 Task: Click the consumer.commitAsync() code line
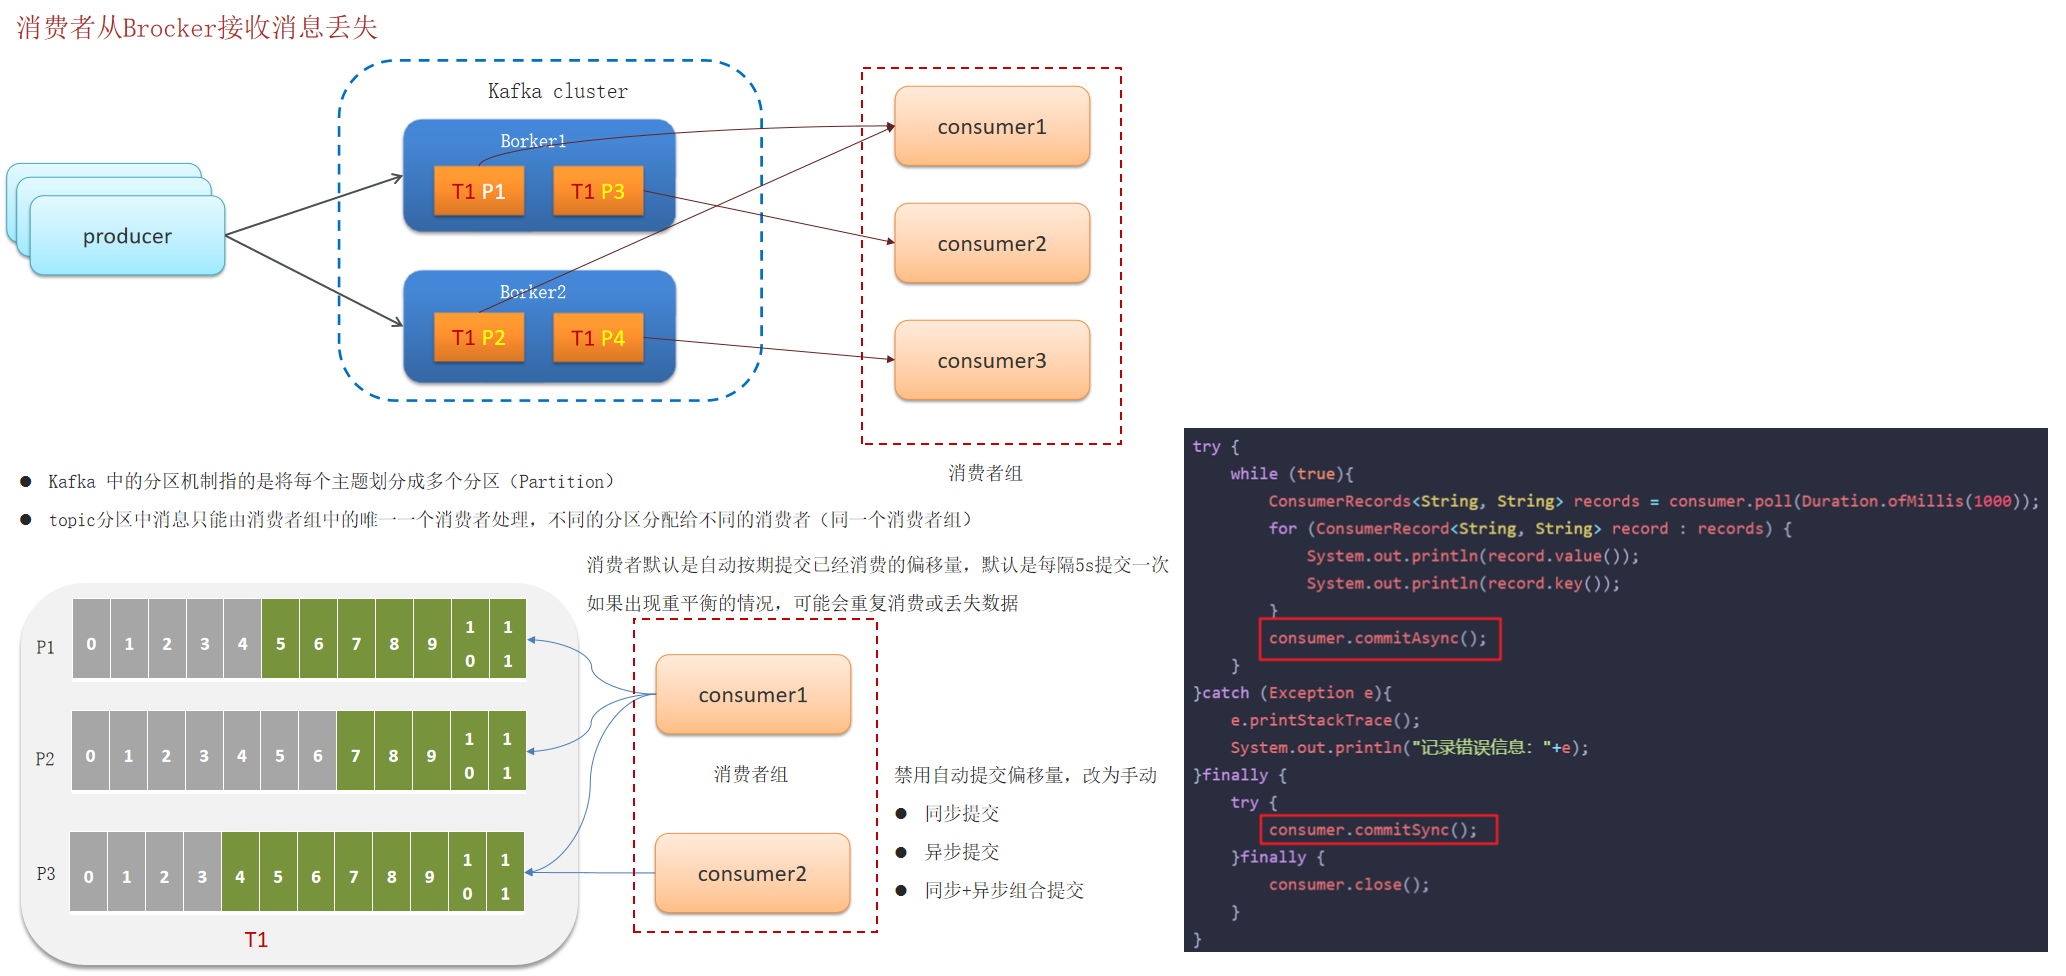(1378, 638)
